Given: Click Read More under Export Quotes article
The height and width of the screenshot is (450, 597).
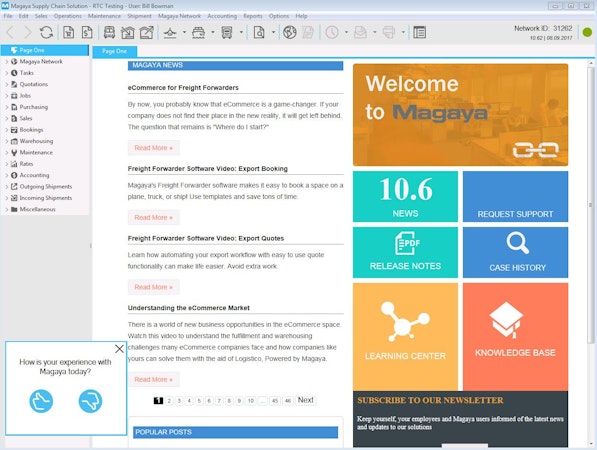Looking at the screenshot, I should coord(153,287).
